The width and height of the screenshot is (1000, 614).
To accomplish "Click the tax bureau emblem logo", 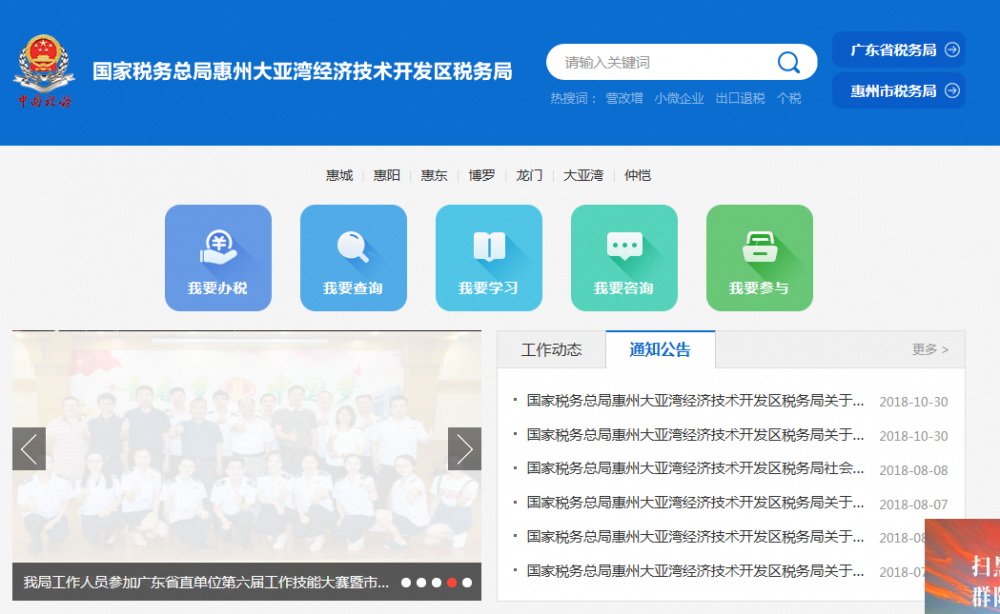I will [x=43, y=70].
